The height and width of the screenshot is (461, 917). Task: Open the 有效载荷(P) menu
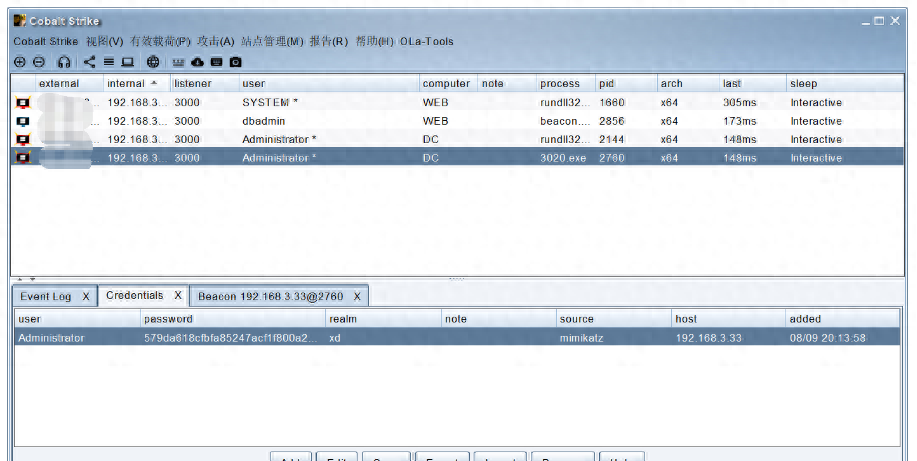pos(160,42)
